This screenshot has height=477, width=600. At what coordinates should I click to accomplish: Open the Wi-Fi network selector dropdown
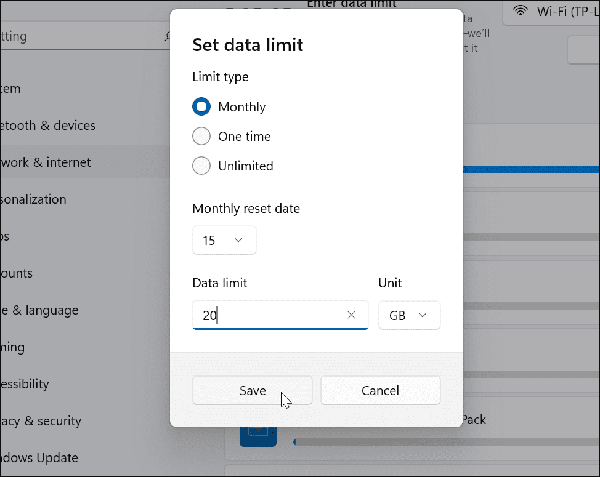coord(553,13)
